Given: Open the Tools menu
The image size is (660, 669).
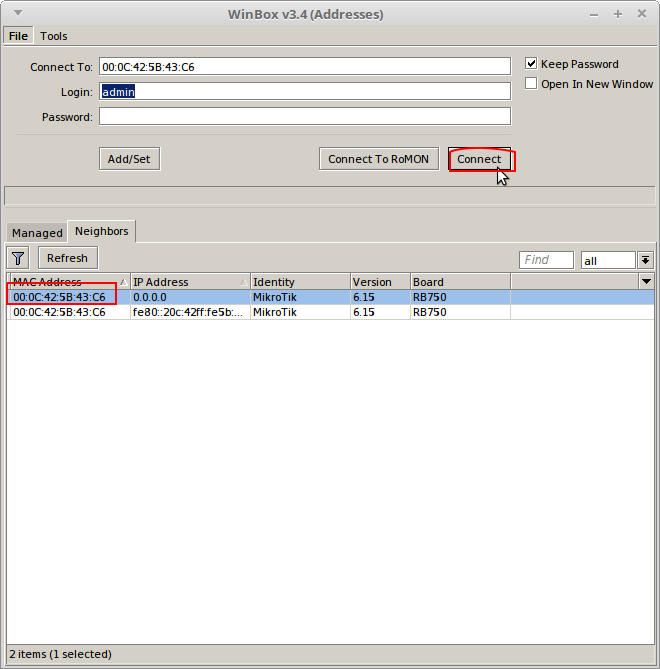Looking at the screenshot, I should 54,36.
